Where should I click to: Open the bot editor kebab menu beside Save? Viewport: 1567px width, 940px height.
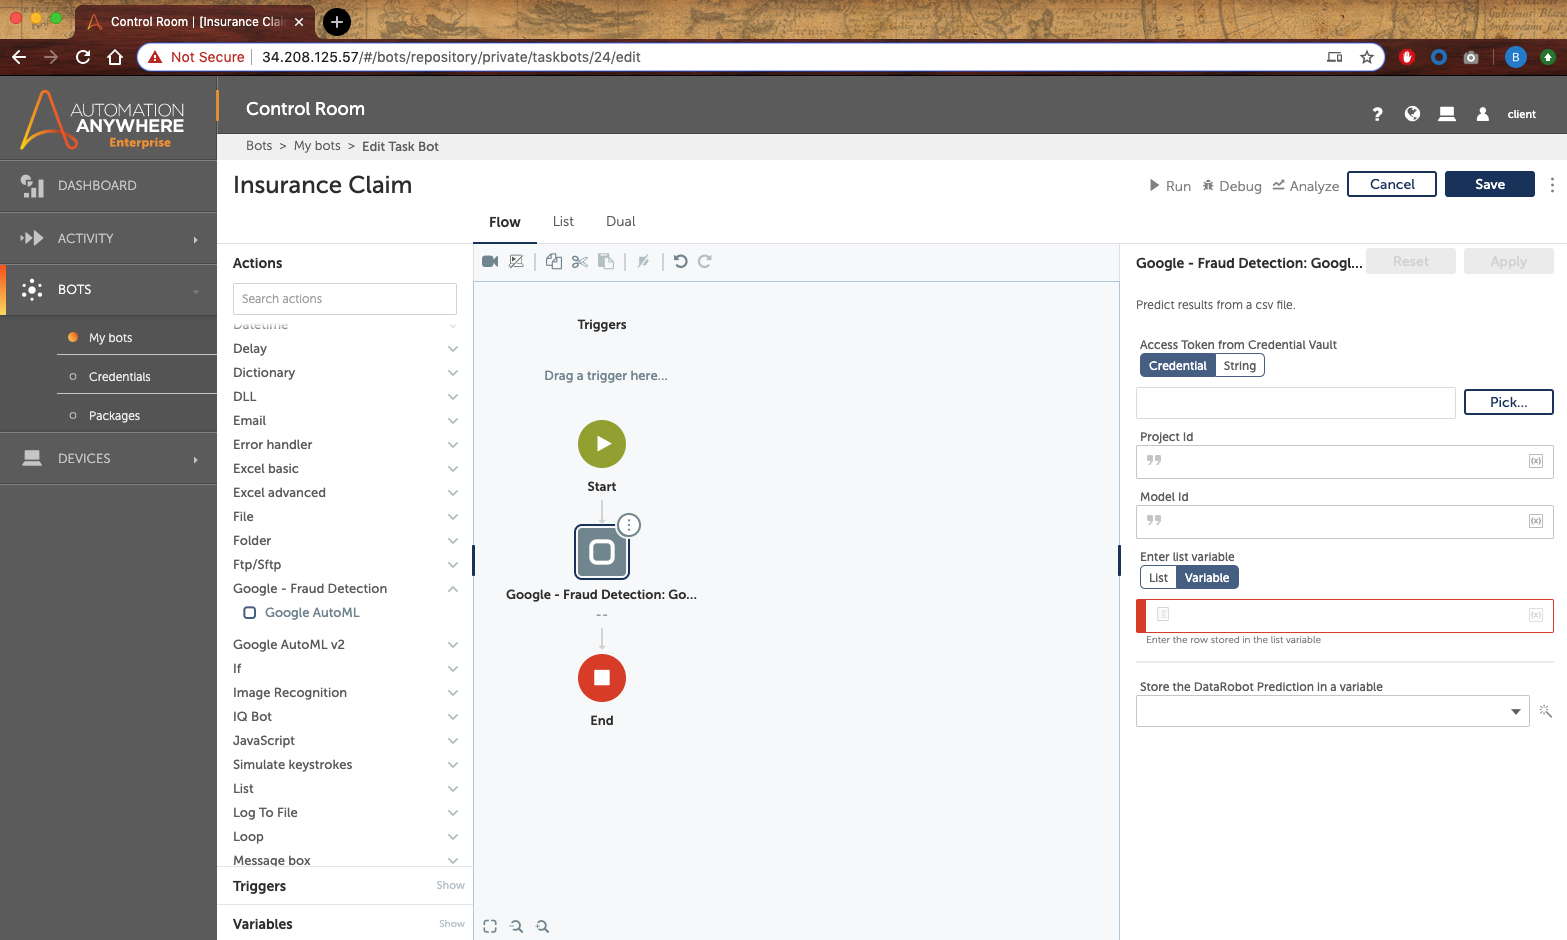click(1552, 185)
